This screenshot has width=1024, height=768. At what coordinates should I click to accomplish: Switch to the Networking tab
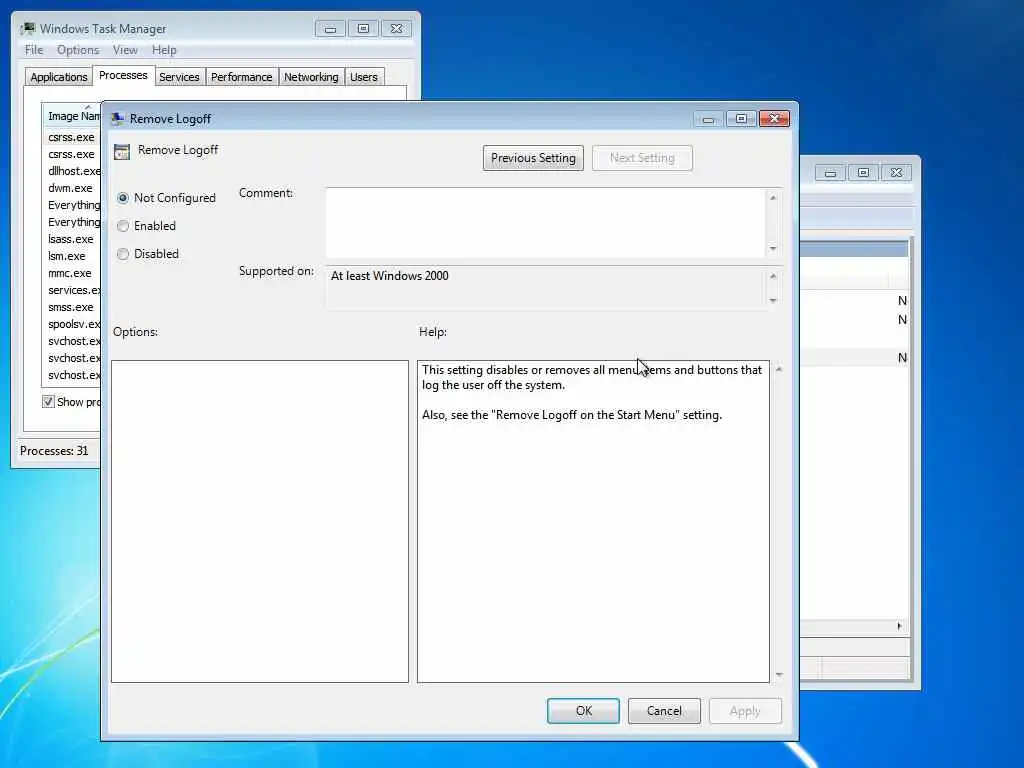311,77
